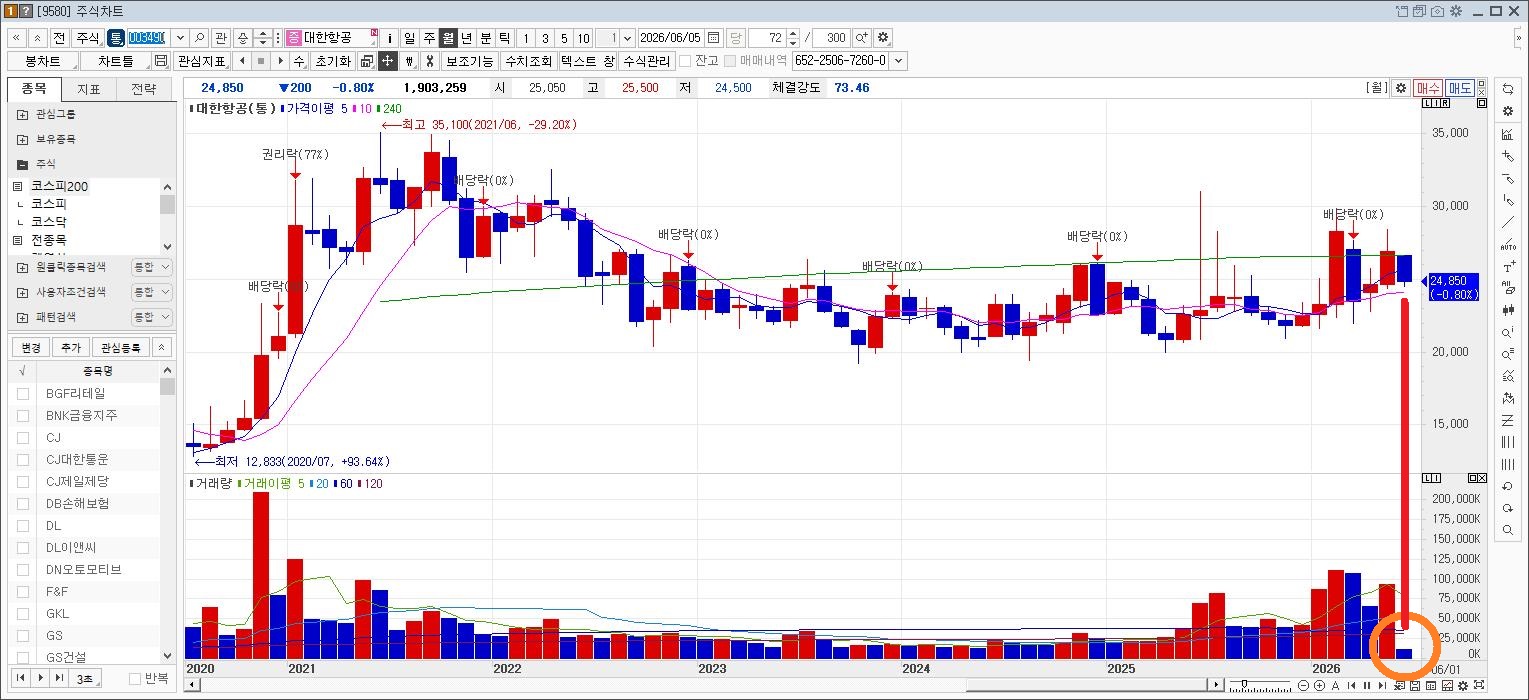1529x700 pixels.
Task: Select the 일 (daily) period button
Action: click(x=409, y=38)
